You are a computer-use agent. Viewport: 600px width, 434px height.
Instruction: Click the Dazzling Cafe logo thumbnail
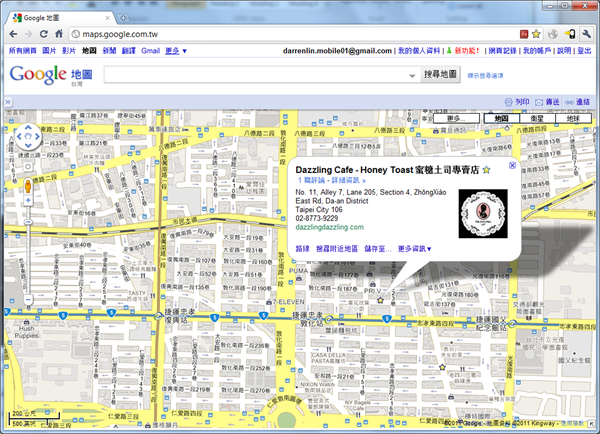483,214
